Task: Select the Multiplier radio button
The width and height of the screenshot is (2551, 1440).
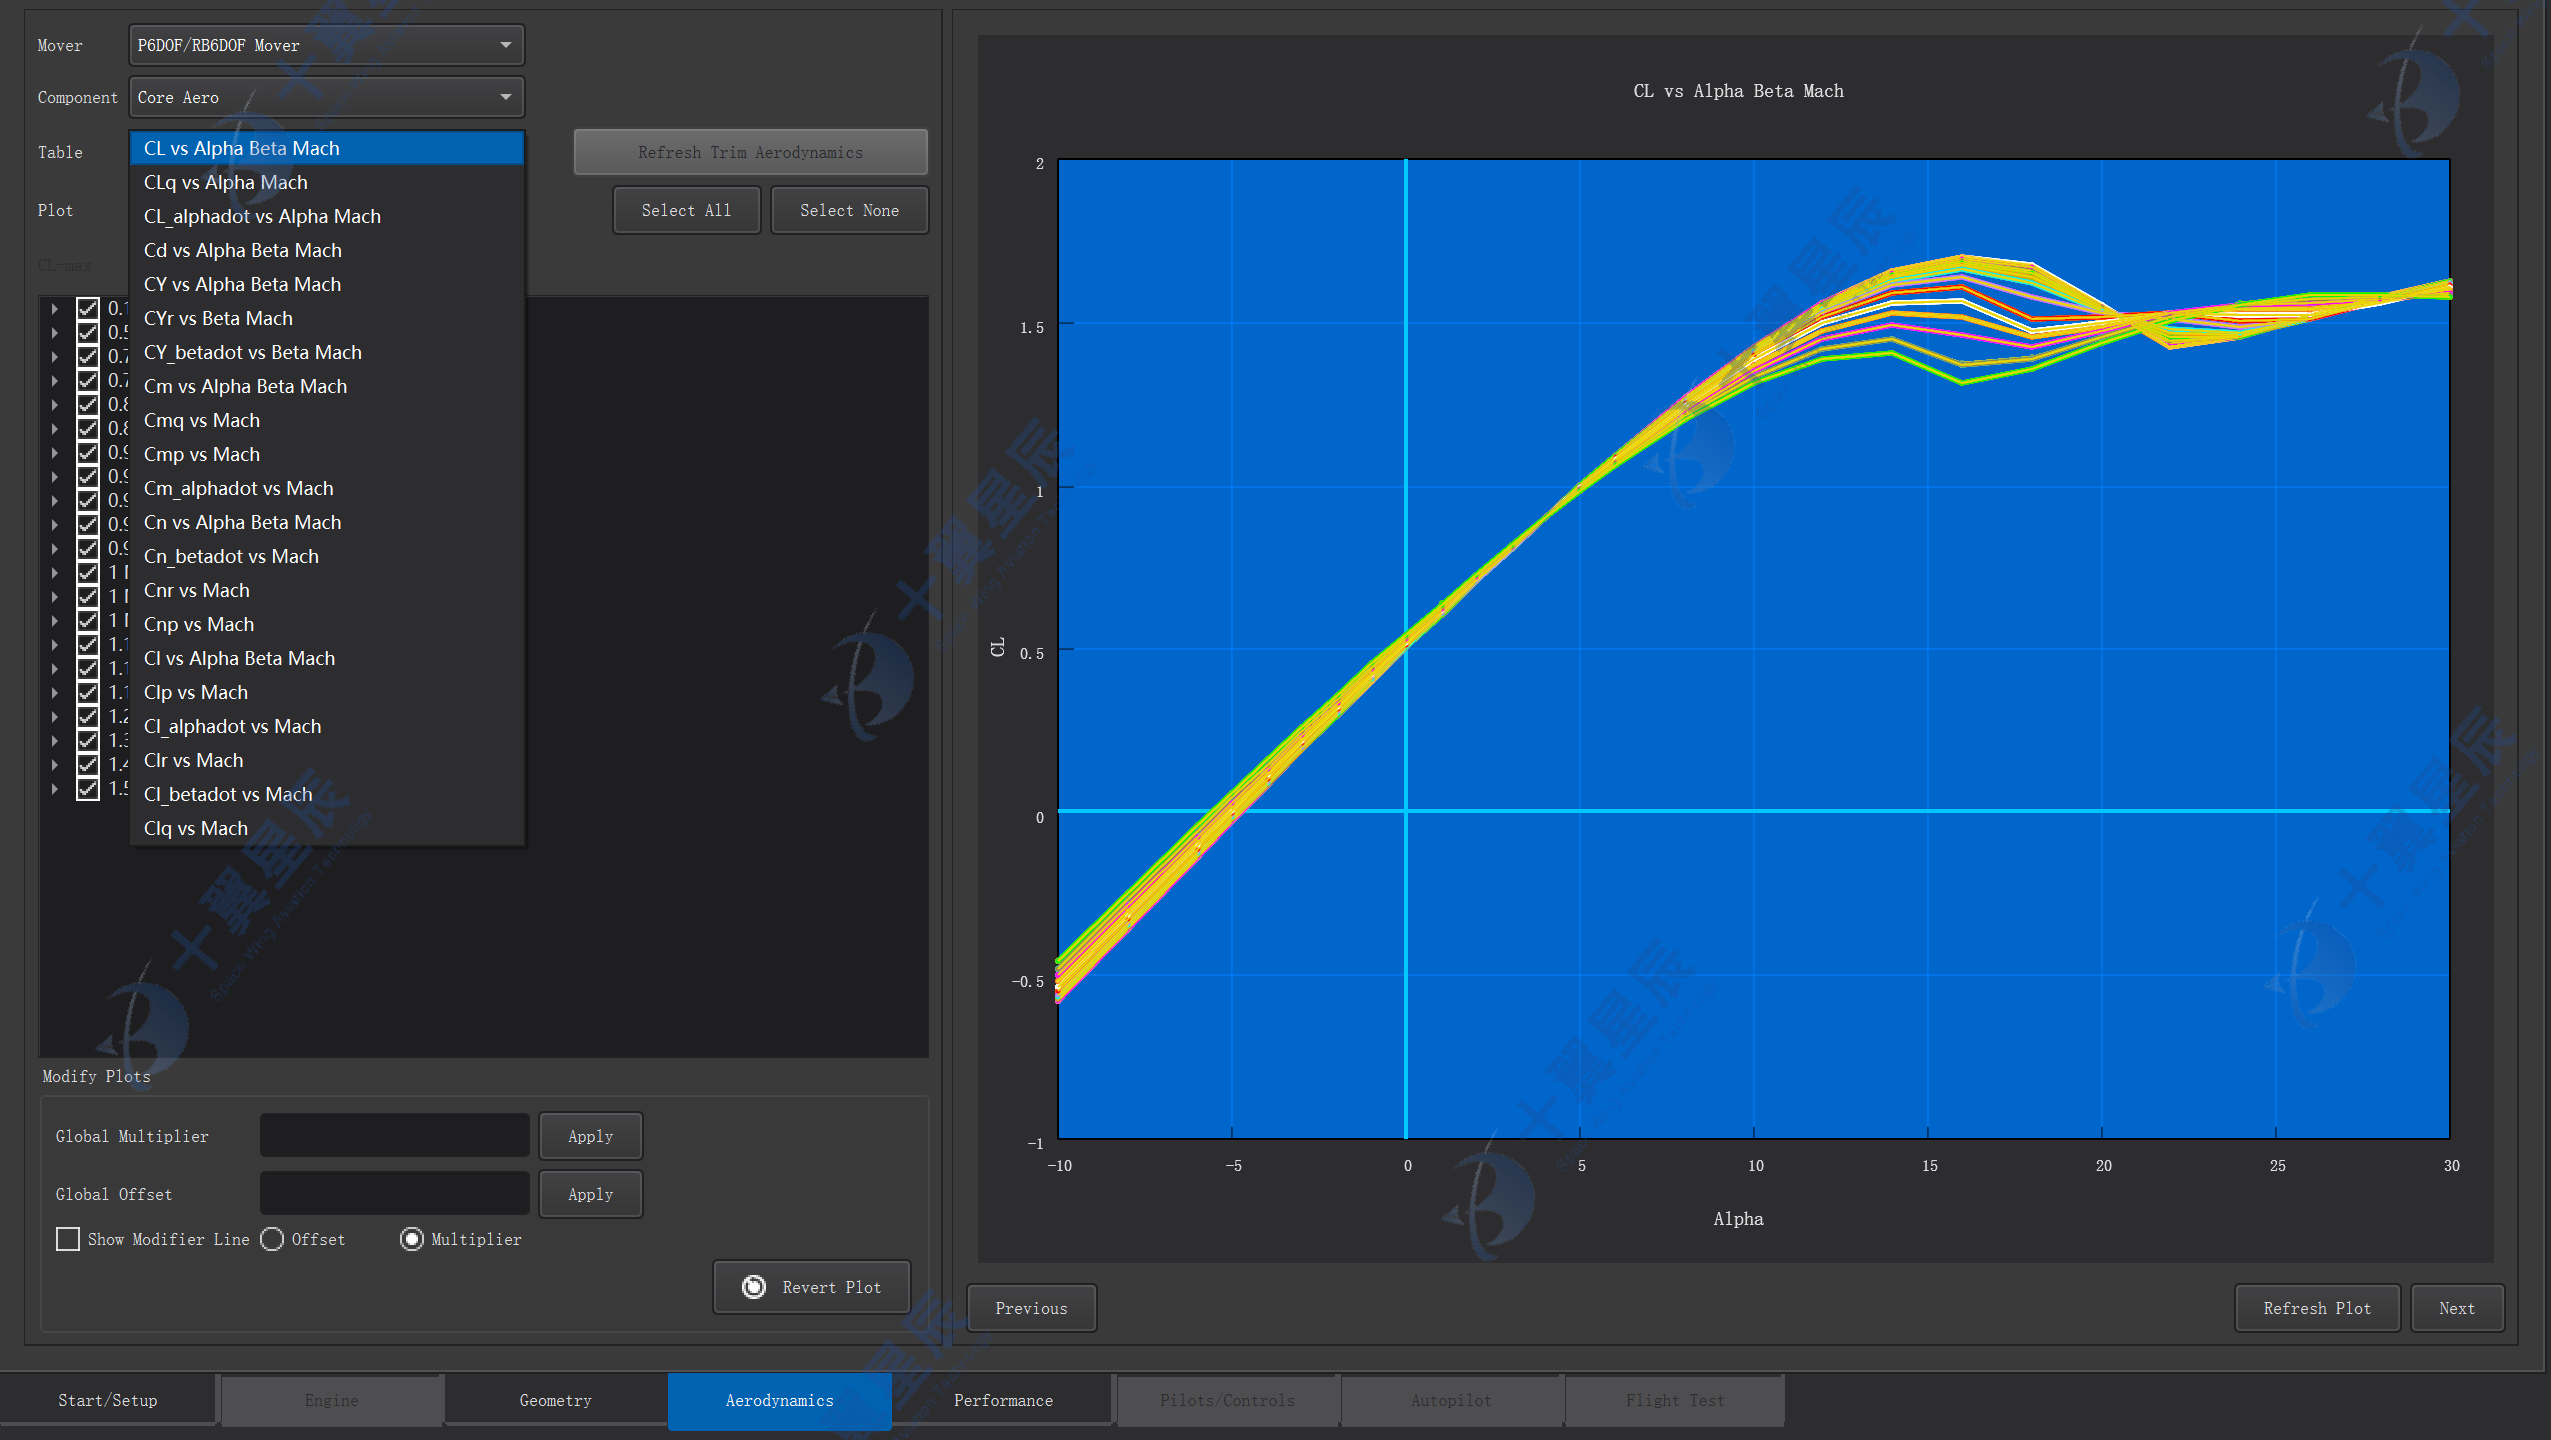Action: click(412, 1239)
